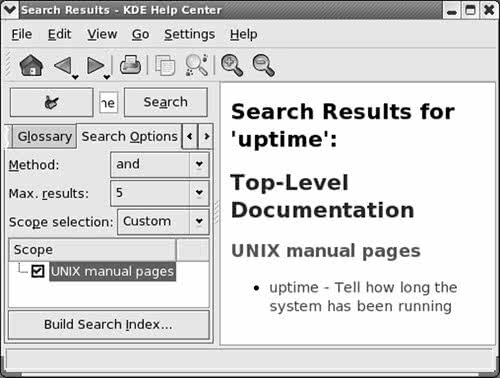
Task: Navigate back with the left arrow
Action: tap(62, 65)
